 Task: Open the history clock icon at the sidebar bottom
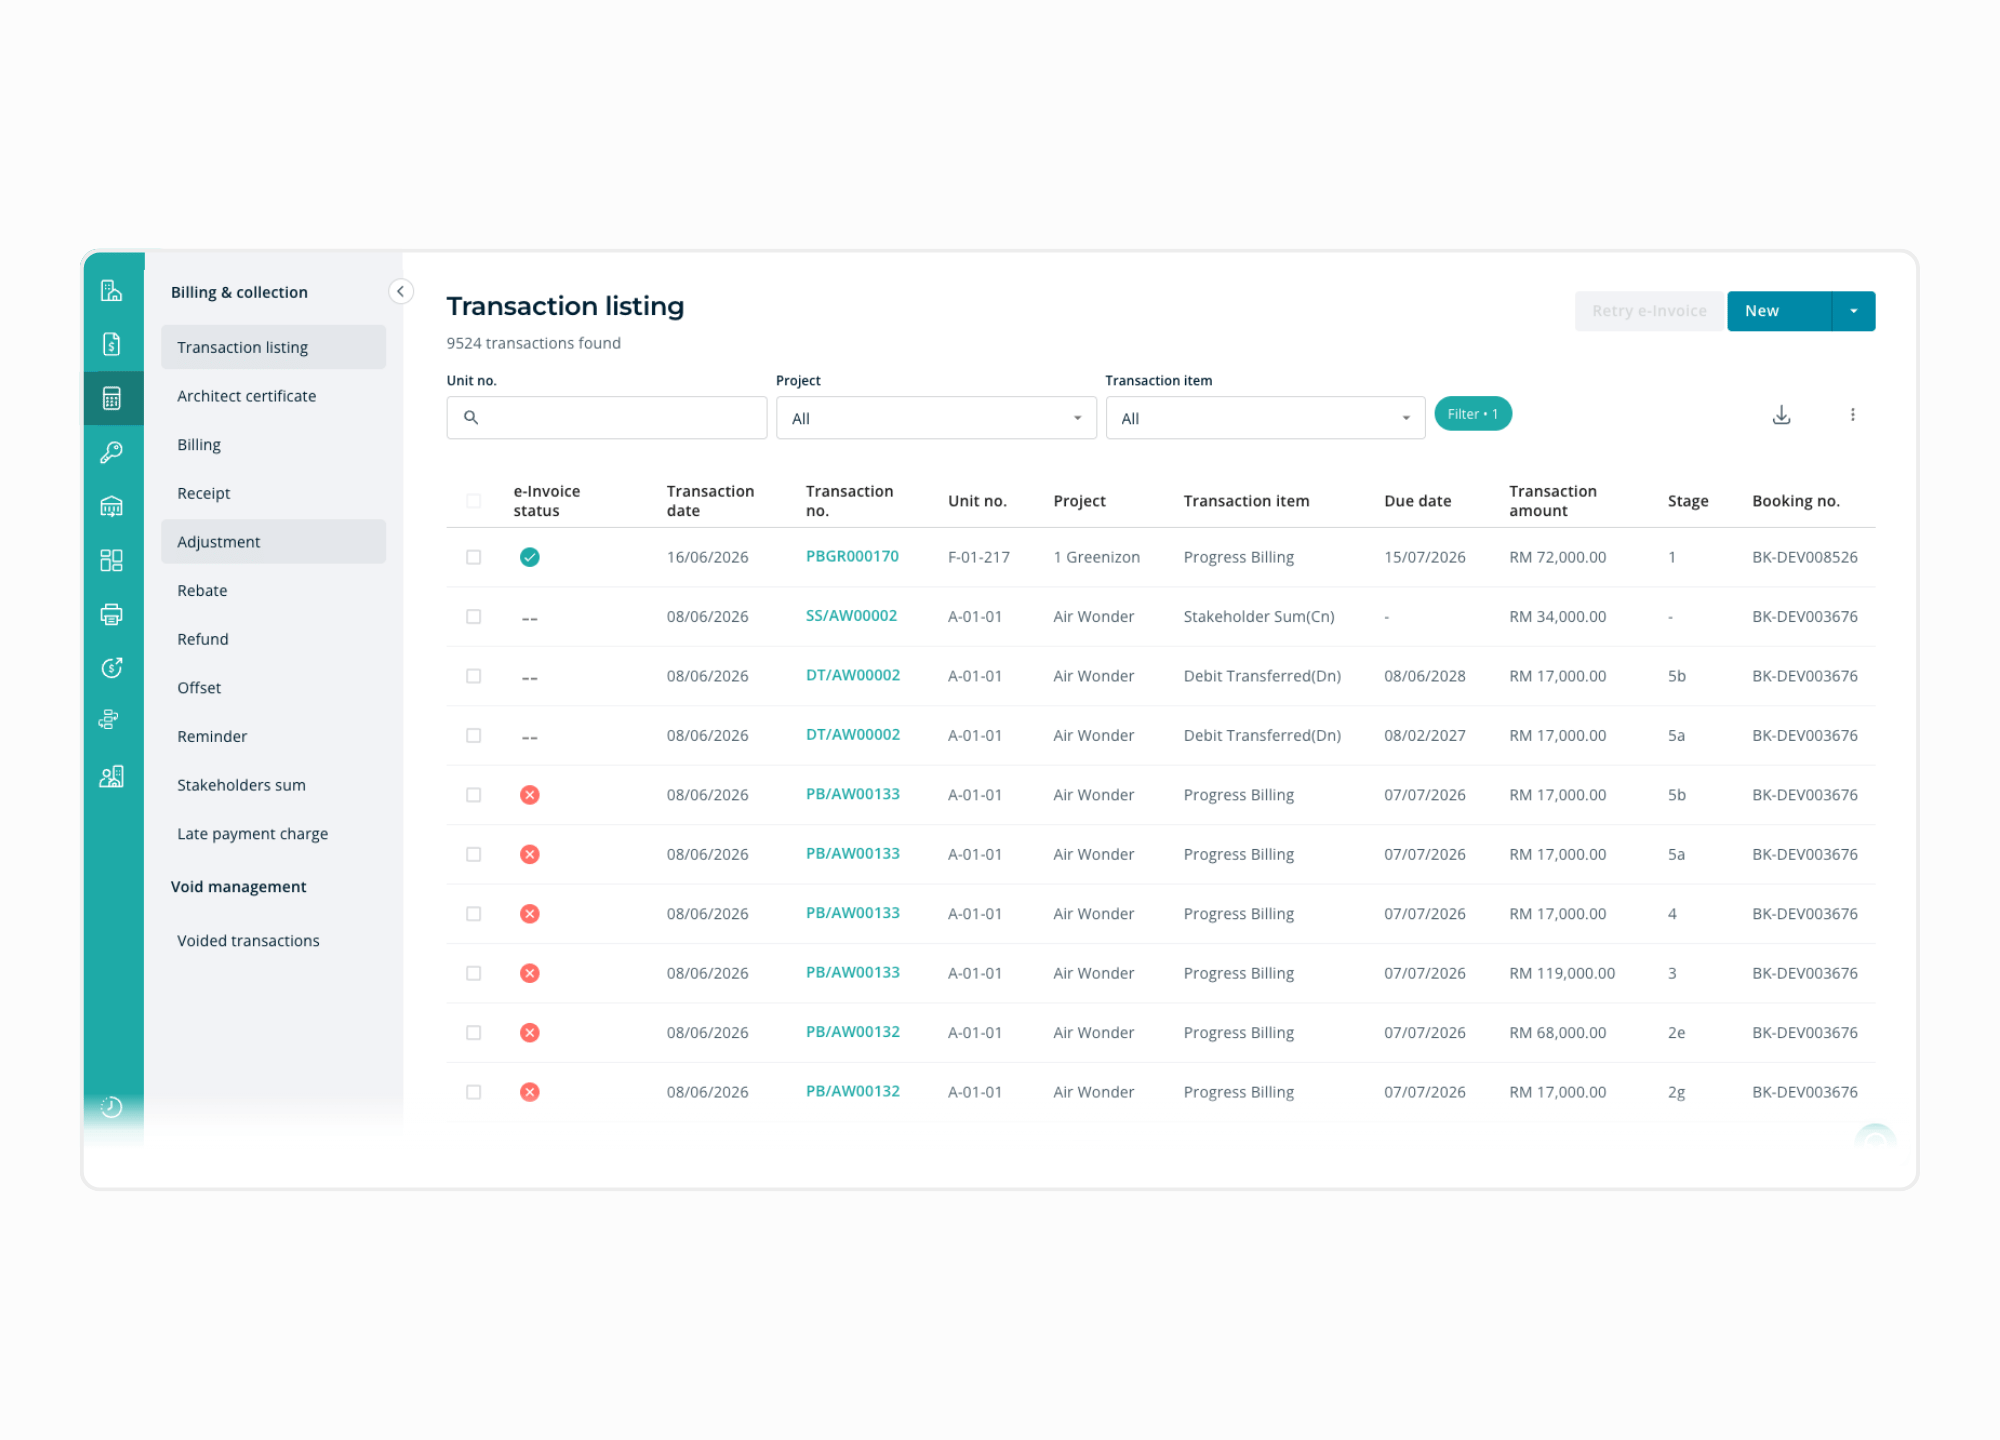click(x=111, y=1106)
